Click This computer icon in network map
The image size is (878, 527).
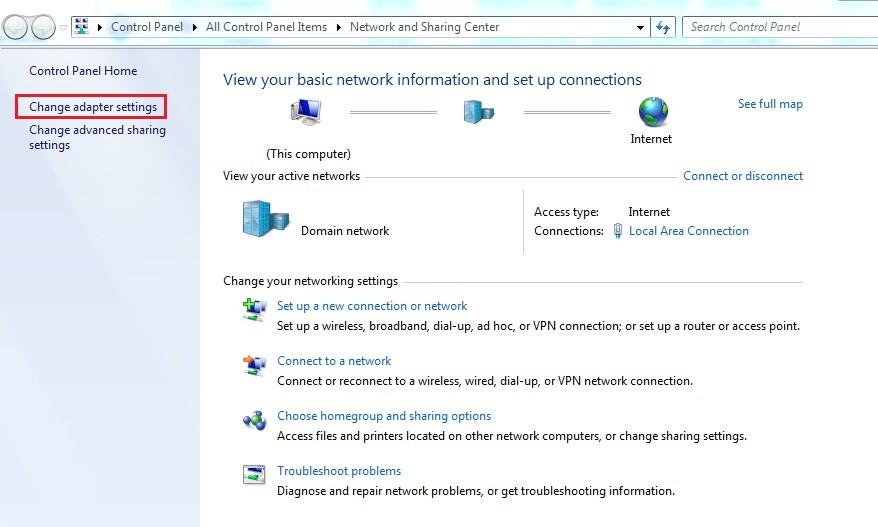pyautogui.click(x=306, y=111)
